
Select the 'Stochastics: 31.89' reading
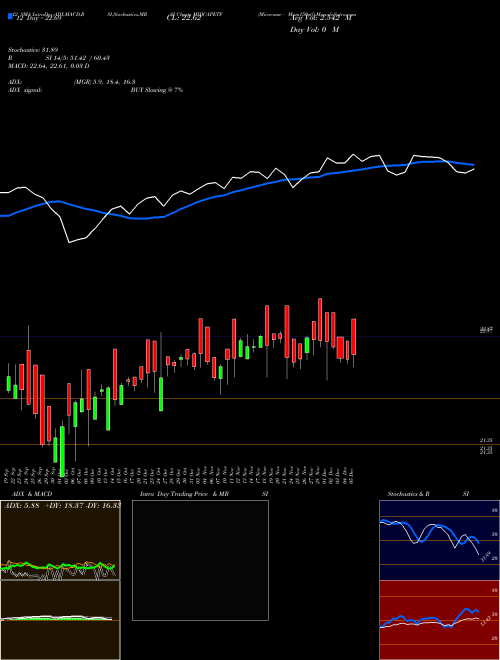pos(33,50)
